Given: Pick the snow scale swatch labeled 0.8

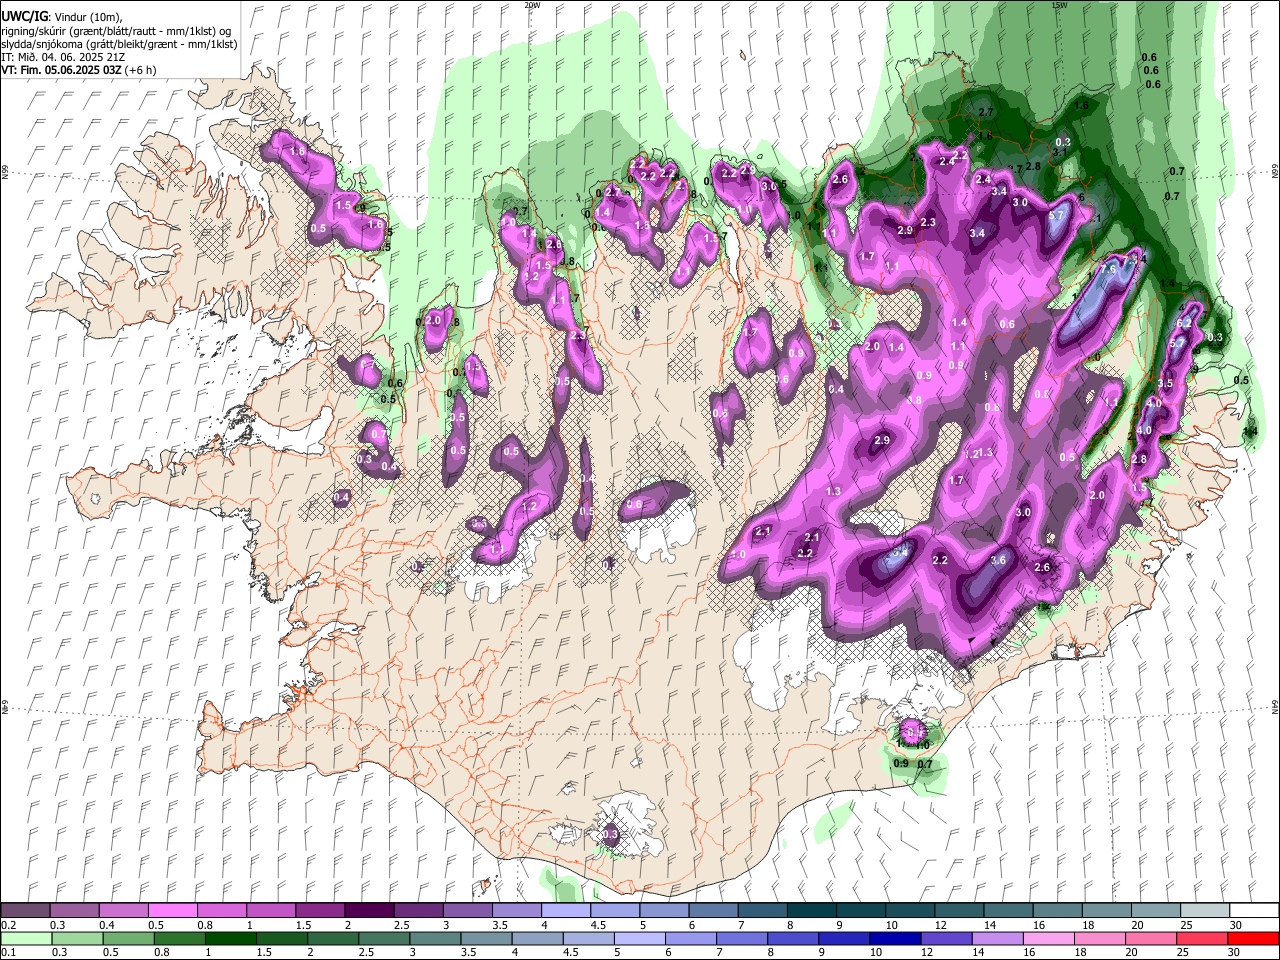Looking at the screenshot, I should pyautogui.click(x=221, y=911).
